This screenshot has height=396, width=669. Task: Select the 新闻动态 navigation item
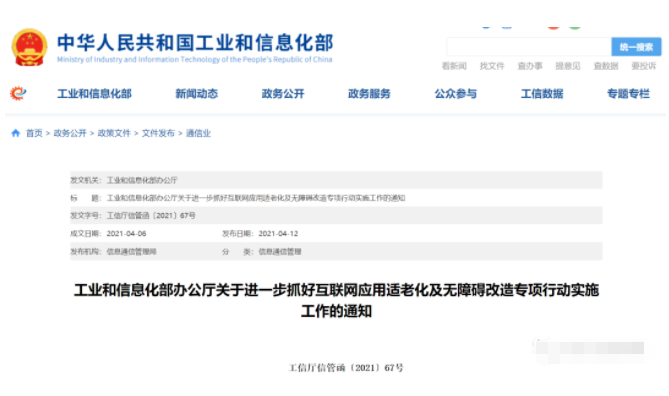coord(197,93)
